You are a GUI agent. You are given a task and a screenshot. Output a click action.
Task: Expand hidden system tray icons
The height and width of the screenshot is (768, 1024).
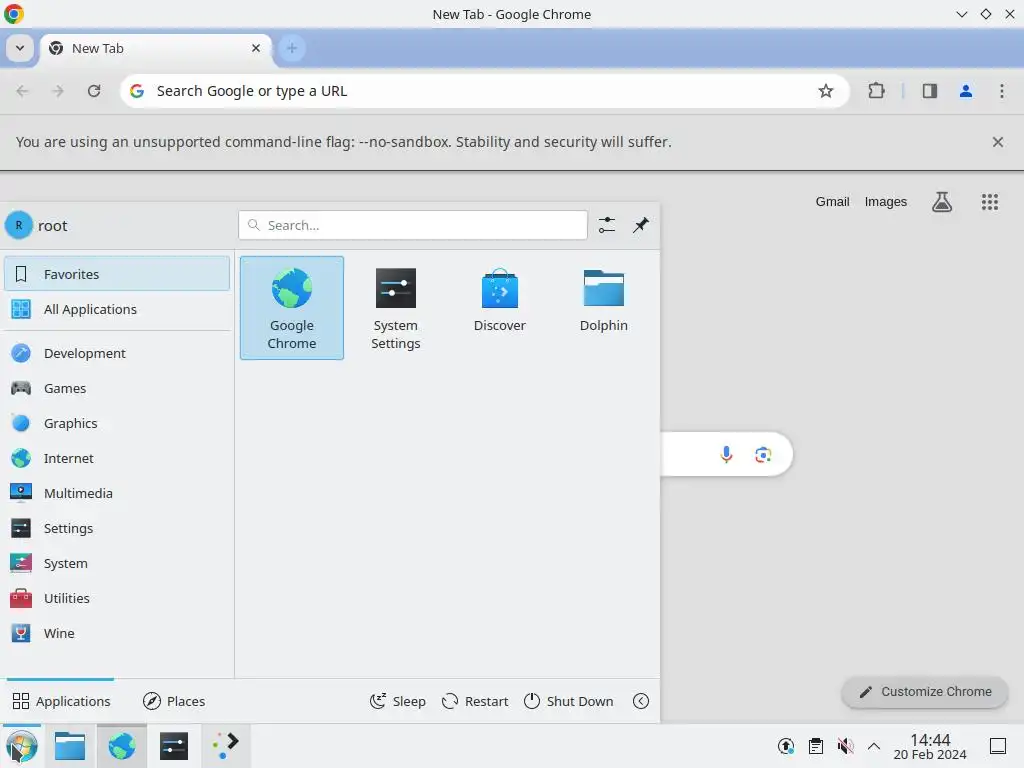pyautogui.click(x=874, y=746)
